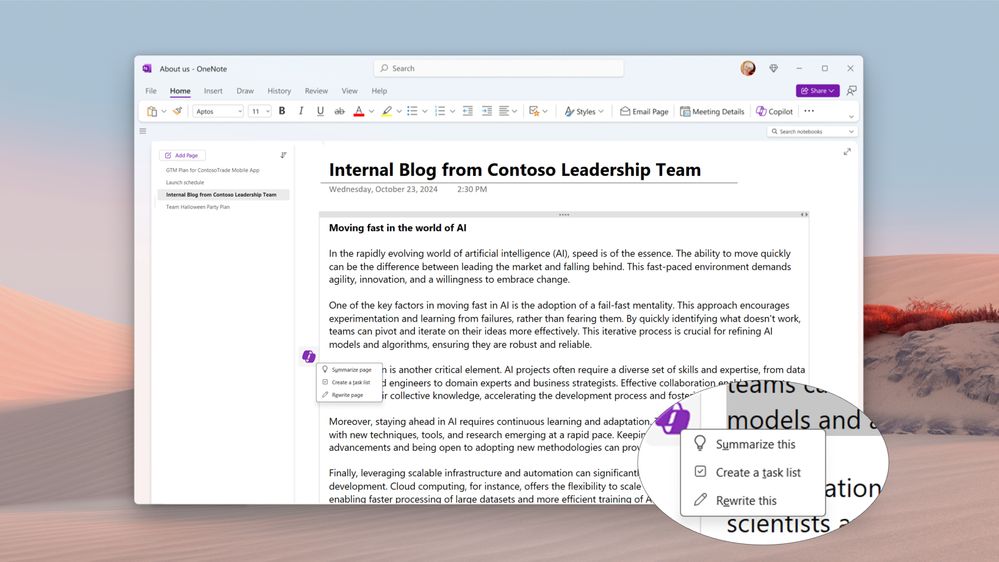Sort pages with the sort icon

(x=284, y=155)
